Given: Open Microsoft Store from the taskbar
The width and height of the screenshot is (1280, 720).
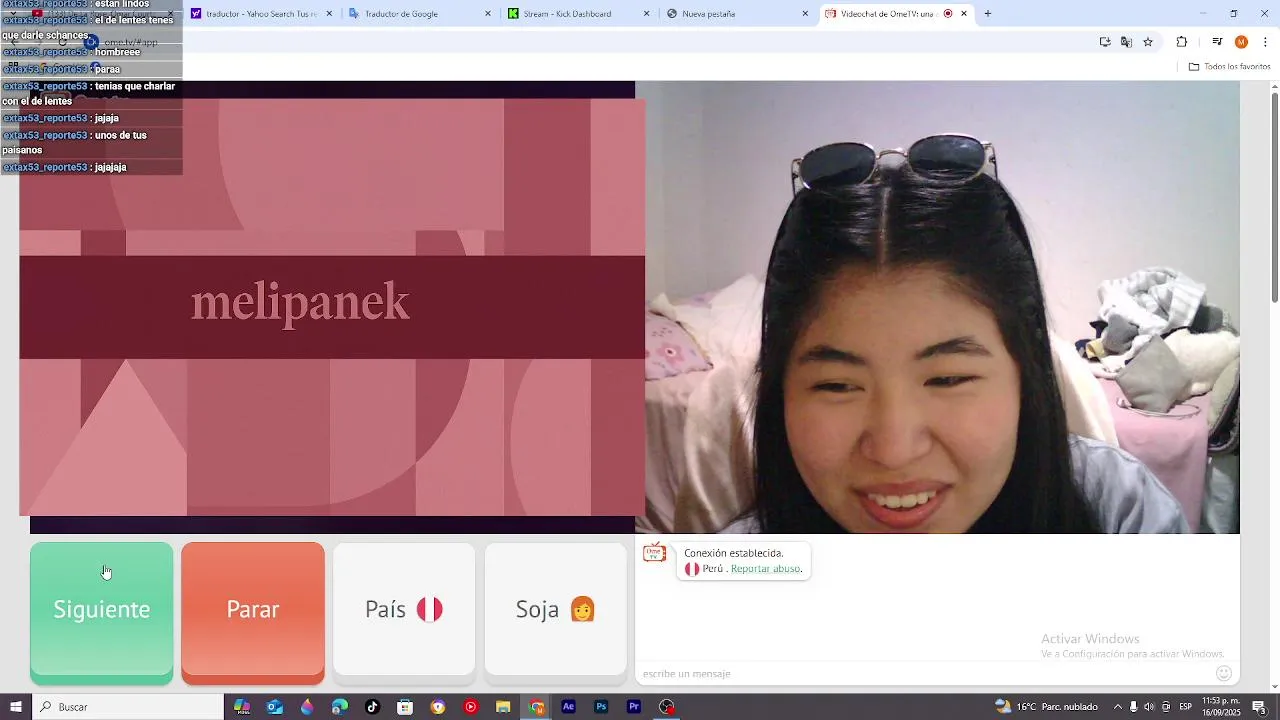Looking at the screenshot, I should click(405, 707).
